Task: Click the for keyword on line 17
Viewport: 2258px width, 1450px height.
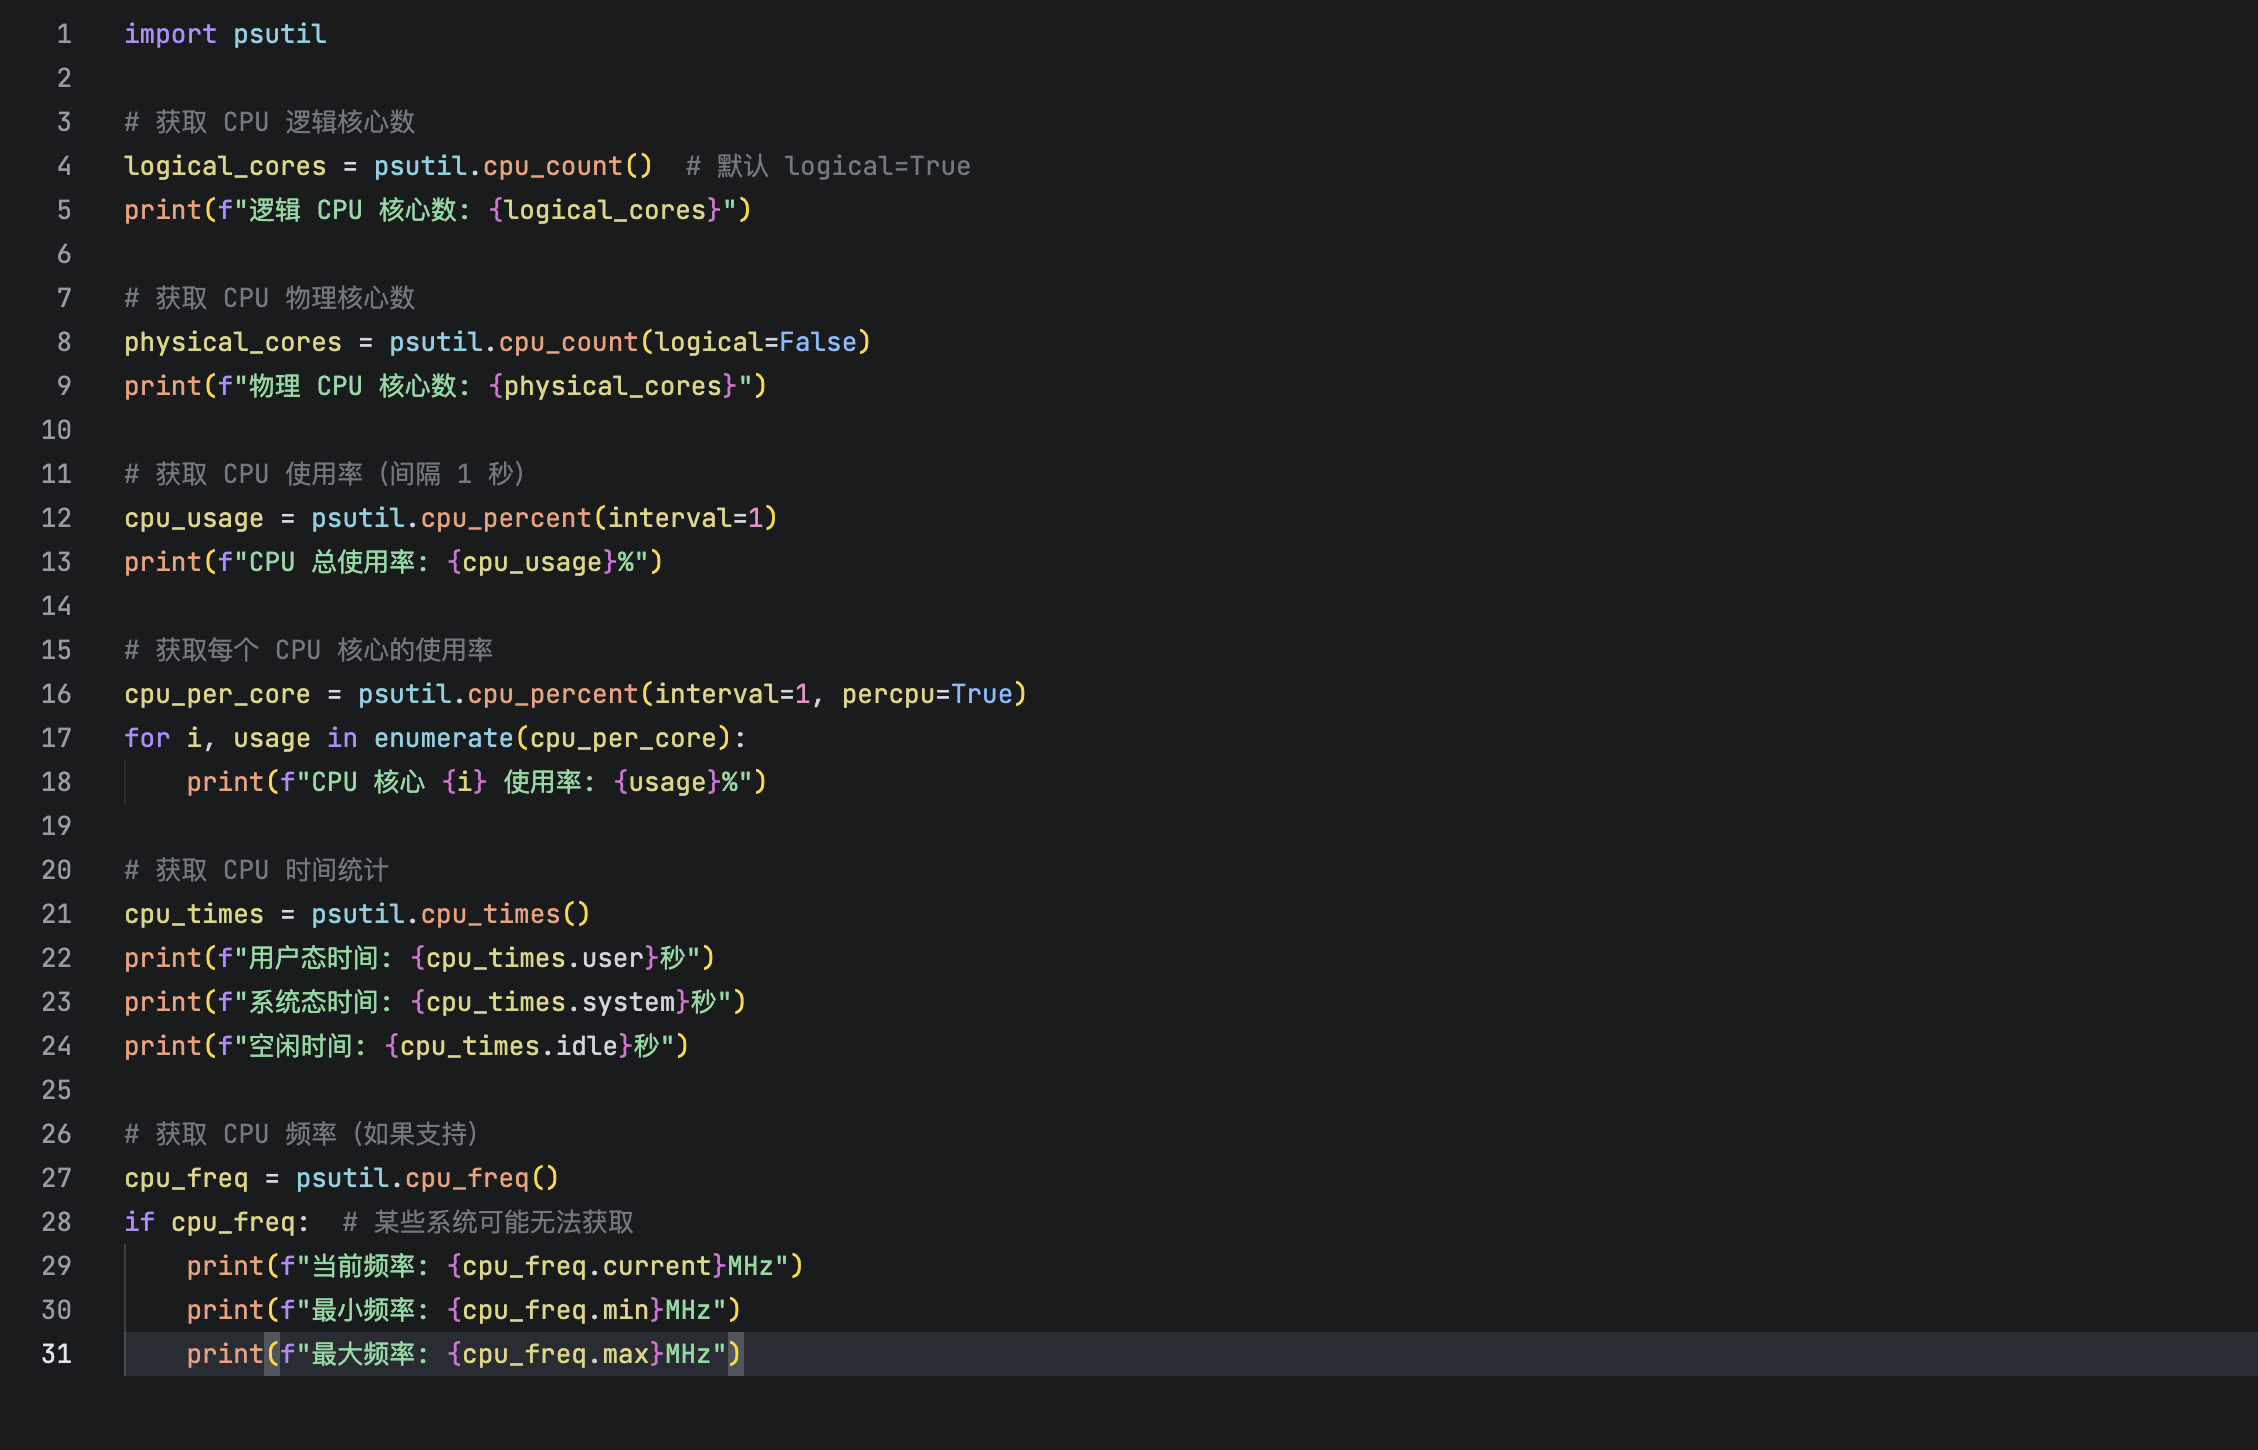Action: tap(147, 738)
